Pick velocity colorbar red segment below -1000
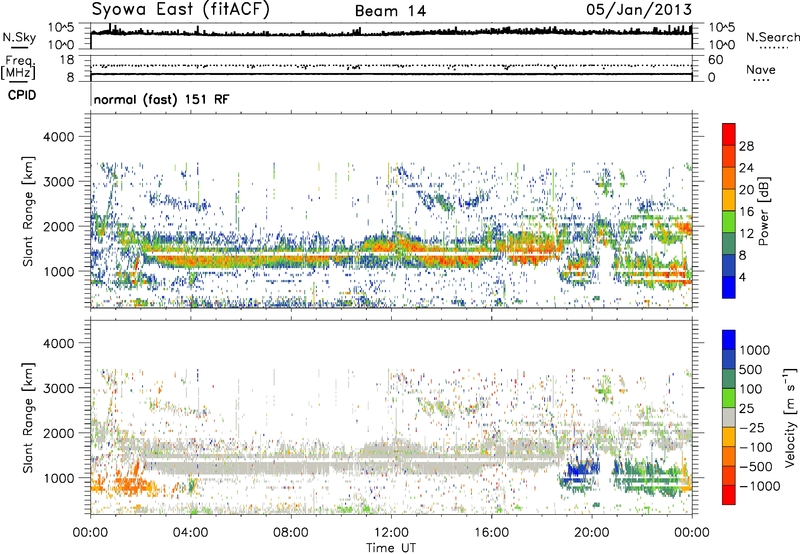Viewport: 800px width, 554px height. (729, 495)
